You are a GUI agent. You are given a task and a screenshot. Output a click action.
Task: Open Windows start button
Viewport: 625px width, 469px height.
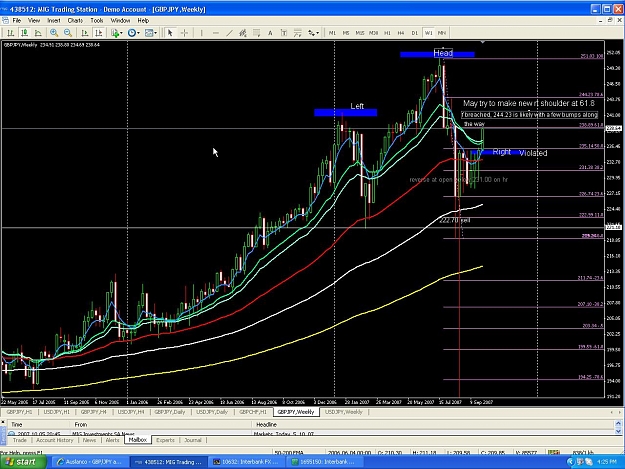tap(24, 462)
